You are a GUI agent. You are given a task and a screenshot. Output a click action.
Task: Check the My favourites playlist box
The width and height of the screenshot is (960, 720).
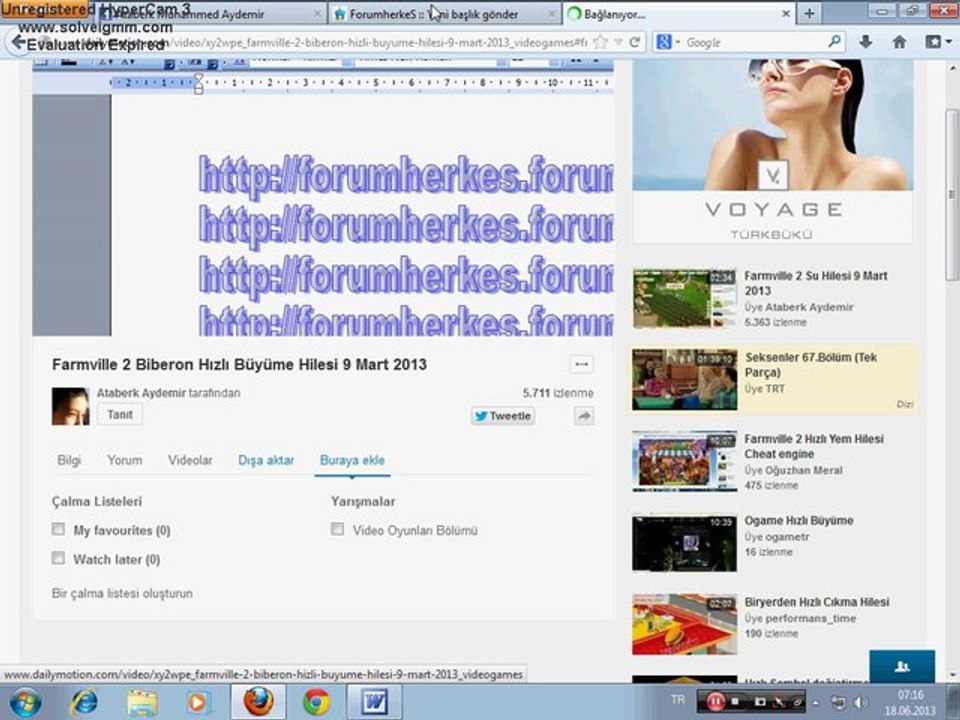[58, 529]
